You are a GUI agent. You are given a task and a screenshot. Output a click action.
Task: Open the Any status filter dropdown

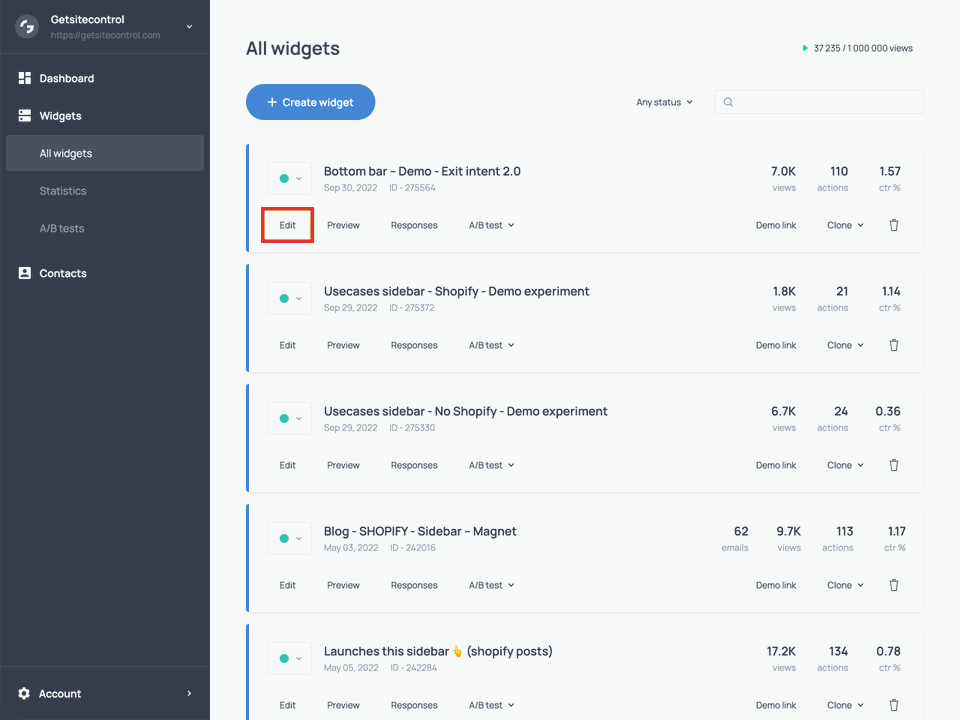click(663, 102)
